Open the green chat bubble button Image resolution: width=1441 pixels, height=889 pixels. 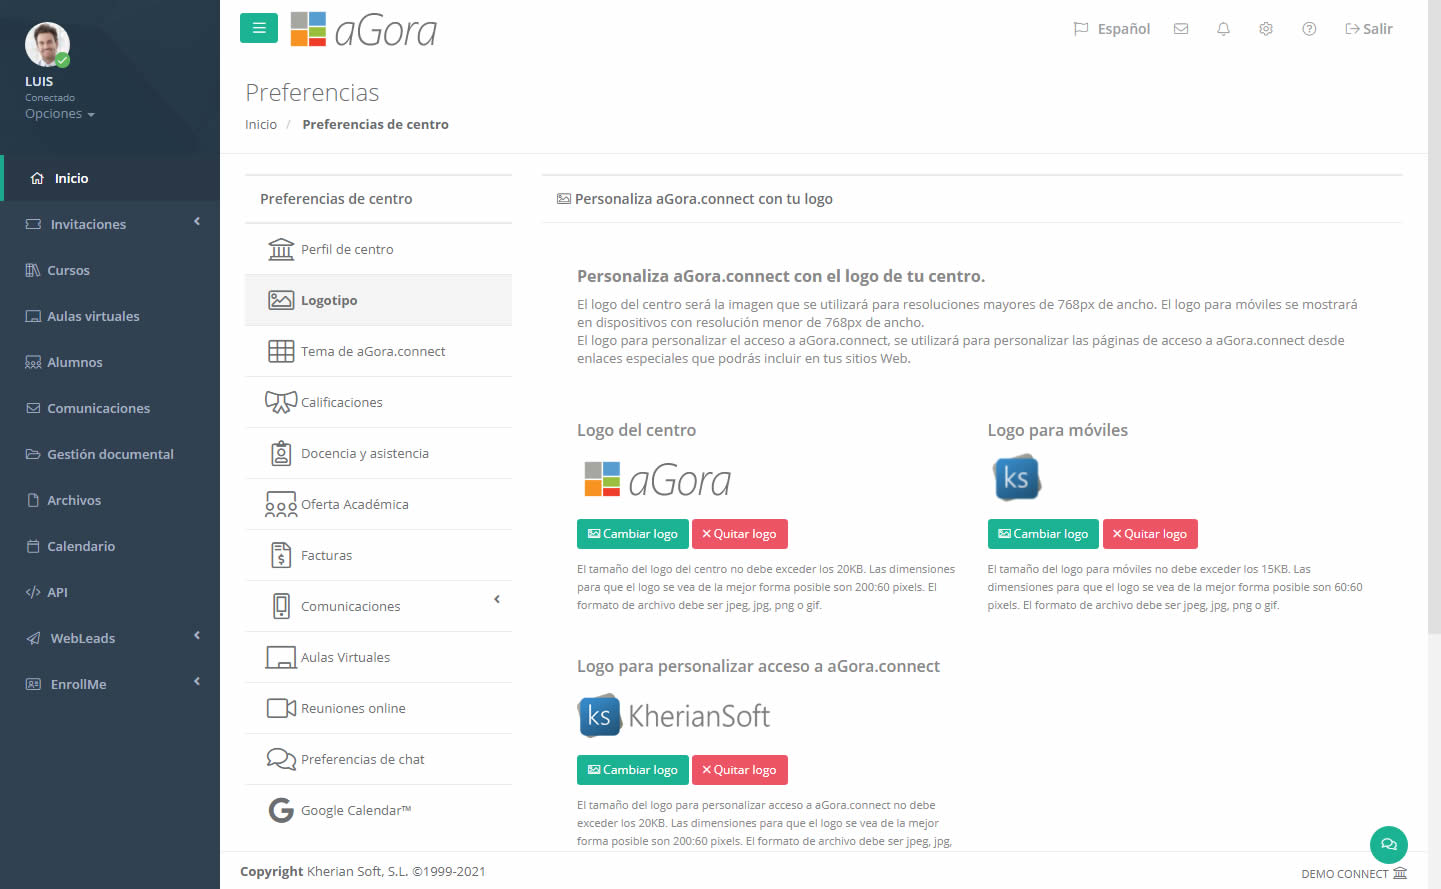click(x=1389, y=844)
